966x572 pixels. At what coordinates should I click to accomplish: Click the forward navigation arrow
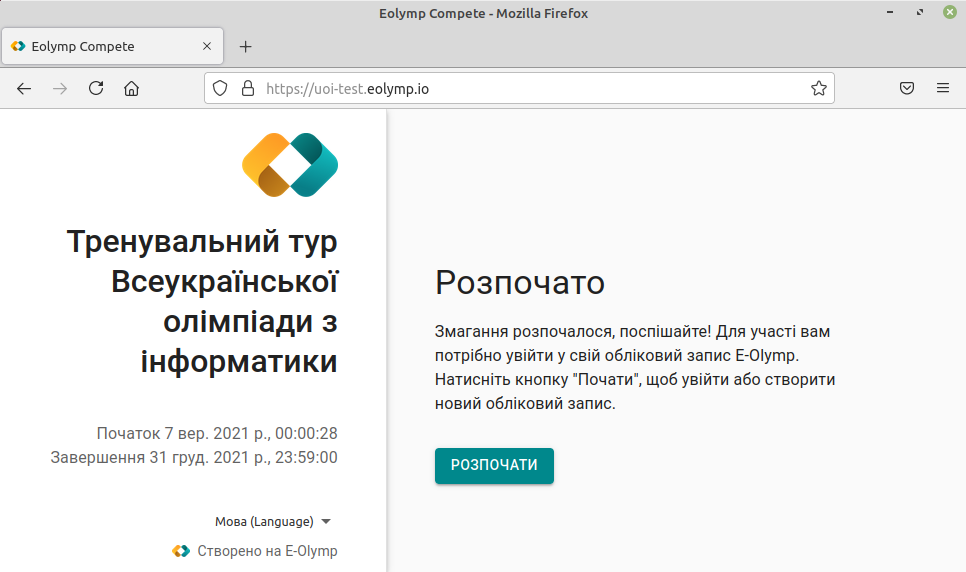coord(60,89)
